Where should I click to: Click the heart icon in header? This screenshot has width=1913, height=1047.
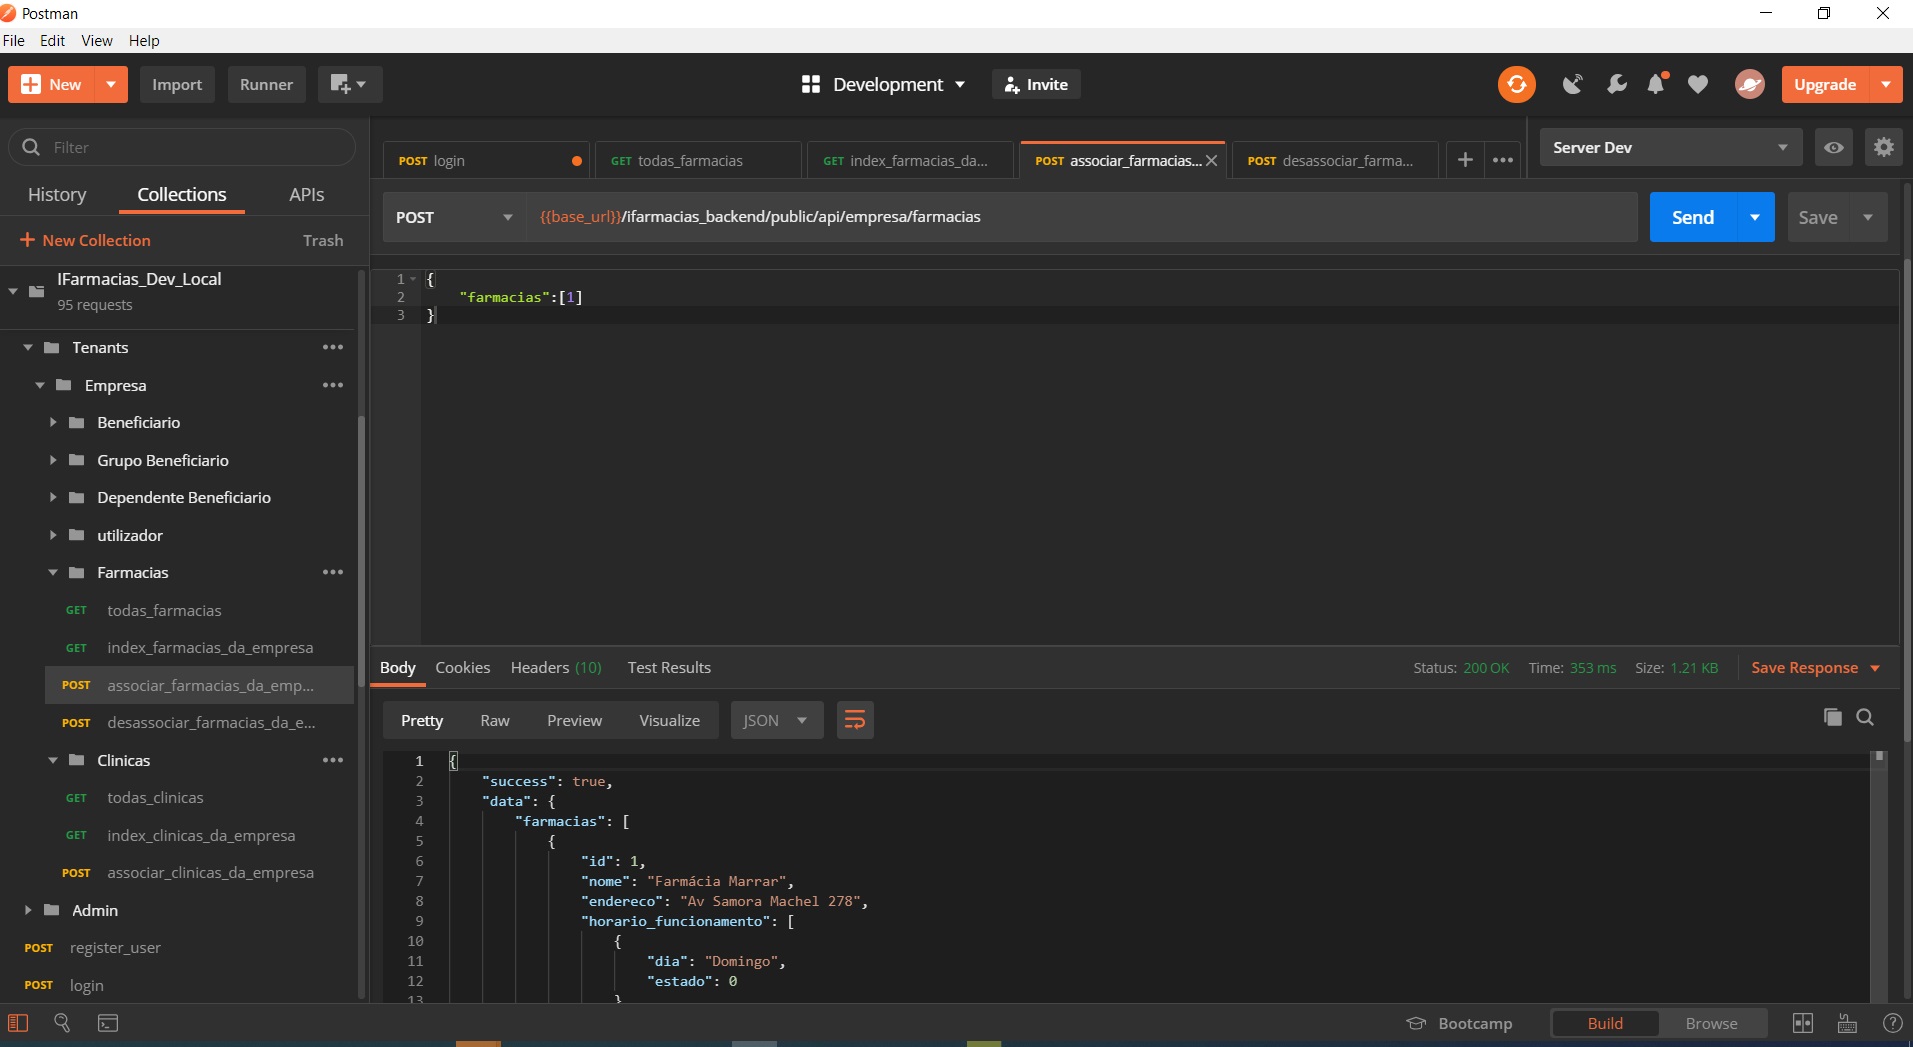click(1698, 84)
